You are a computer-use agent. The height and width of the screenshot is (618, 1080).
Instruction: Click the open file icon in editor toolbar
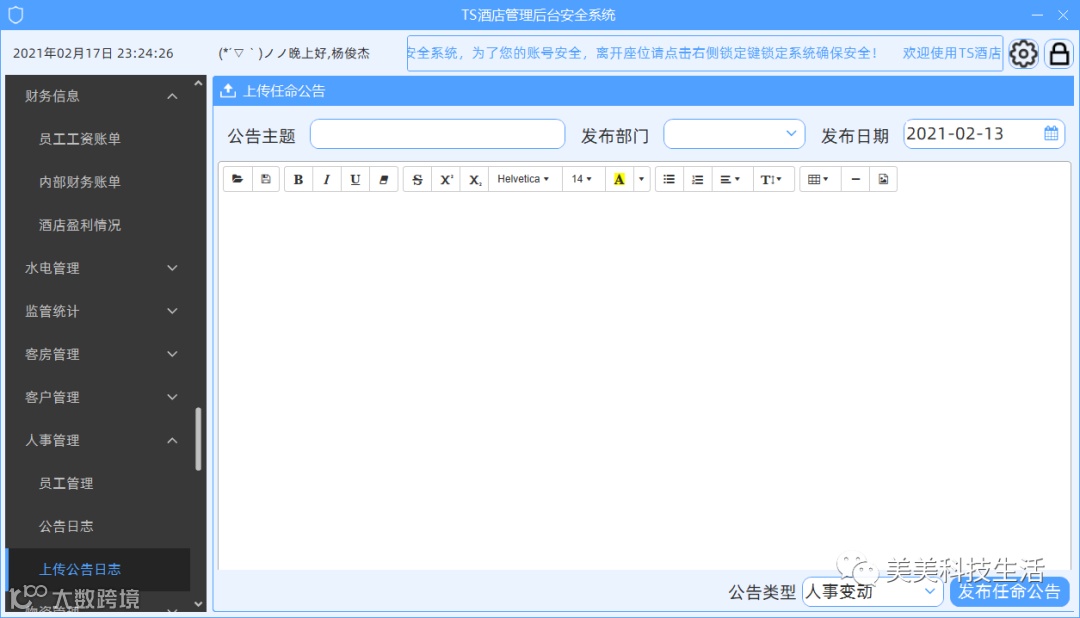tap(238, 179)
